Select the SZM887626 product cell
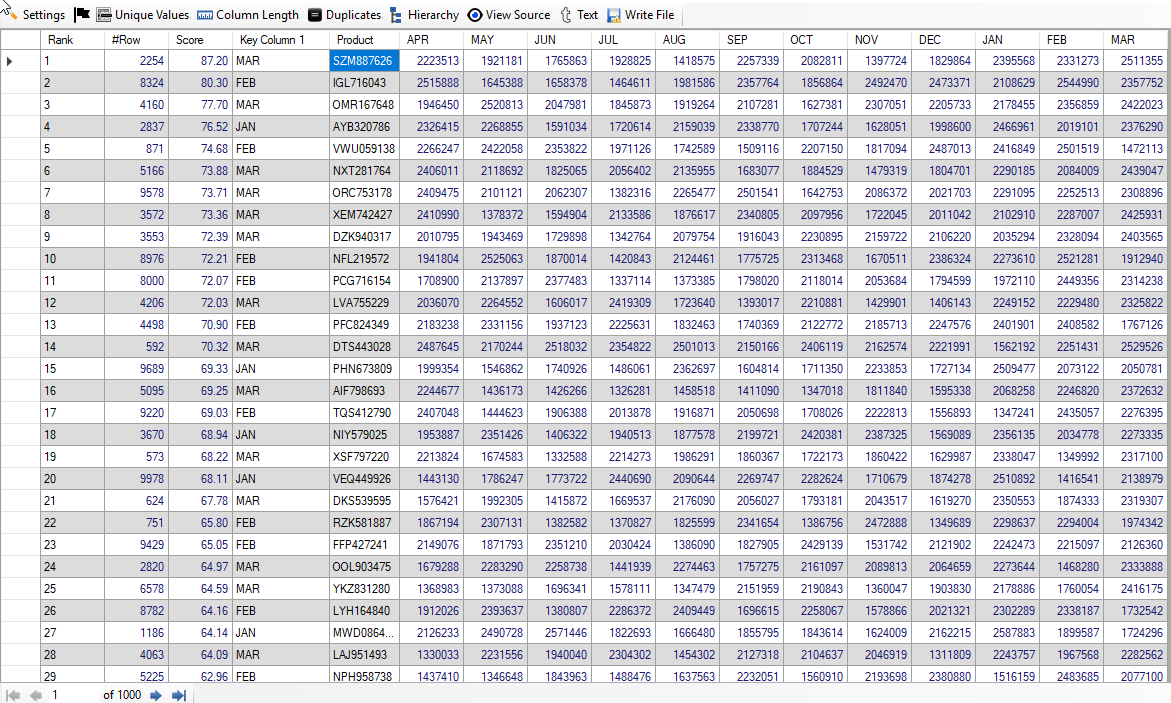This screenshot has width=1171, height=703. (364, 61)
